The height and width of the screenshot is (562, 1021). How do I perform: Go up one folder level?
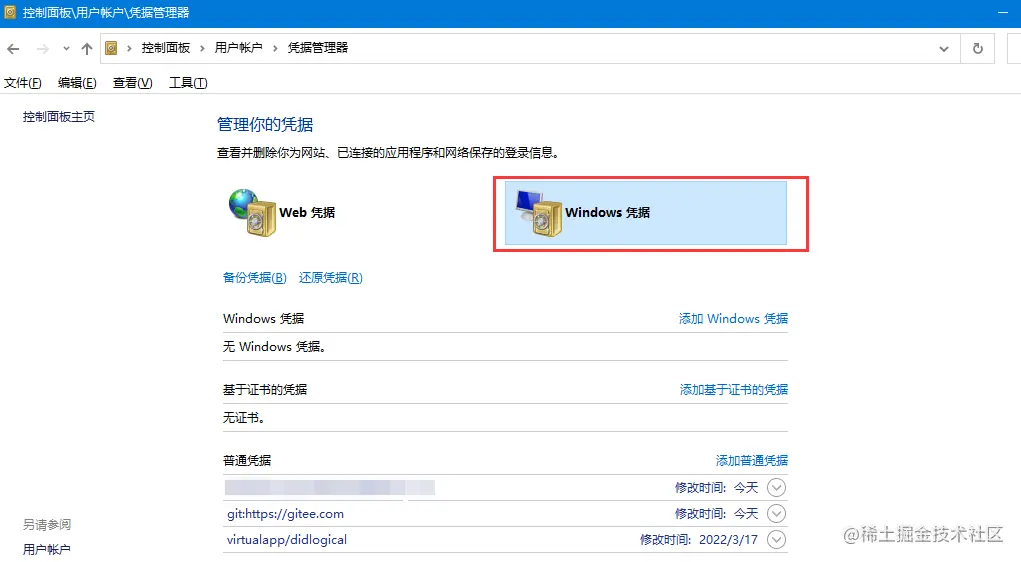tap(87, 49)
